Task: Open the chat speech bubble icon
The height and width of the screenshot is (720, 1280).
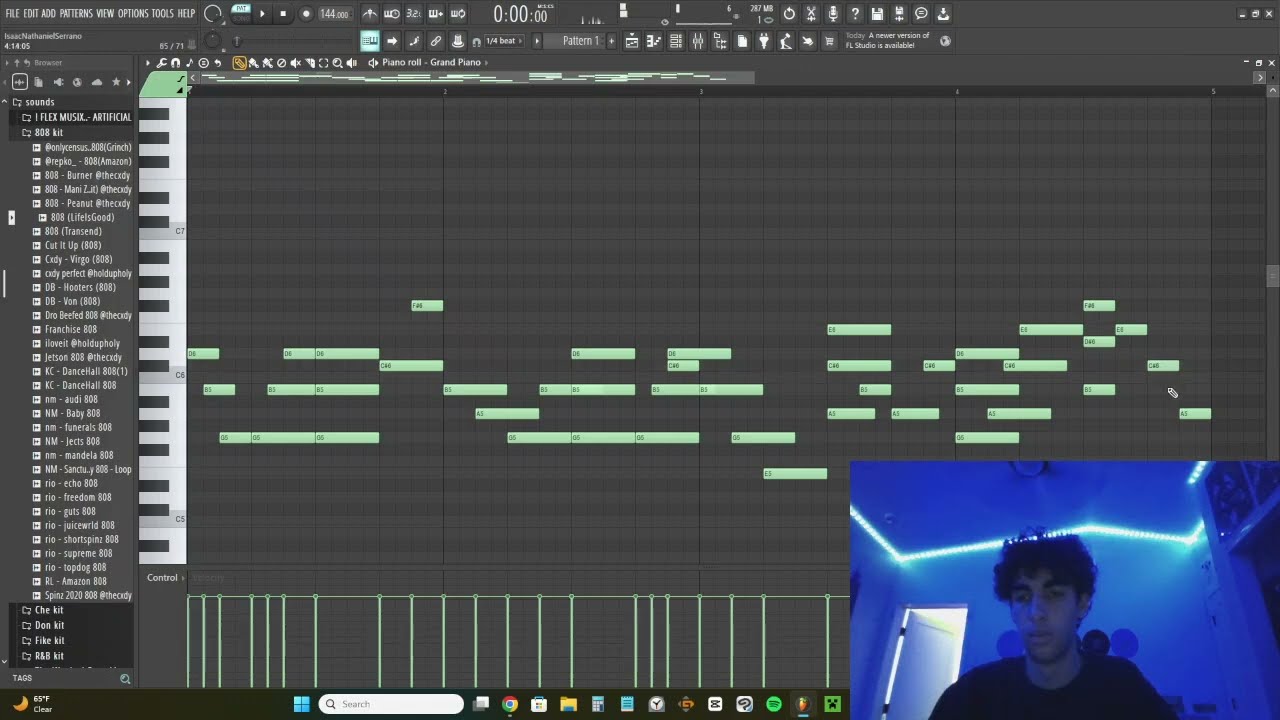Action: click(921, 14)
